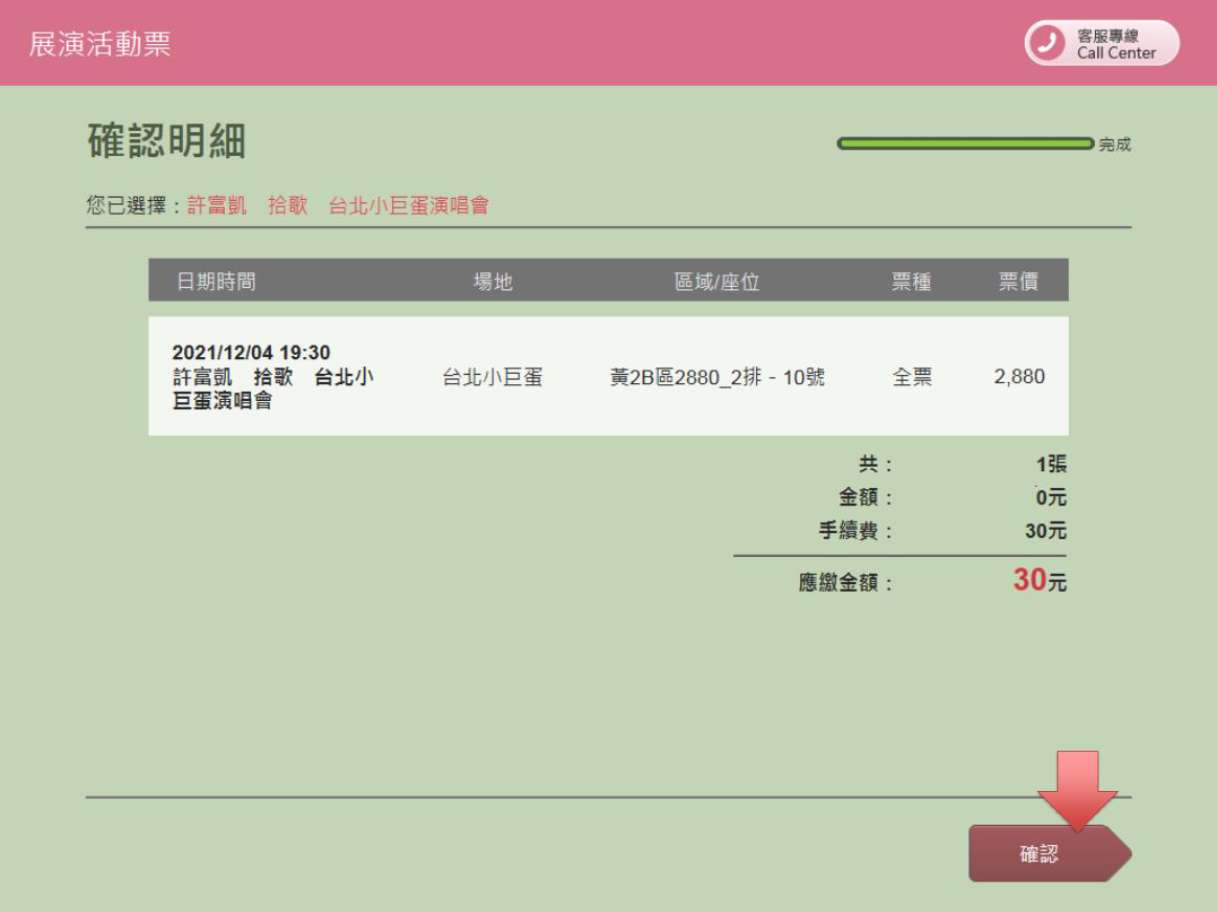Viewport: 1217px width, 912px height.
Task: Click the 票價 column header
Action: pyautogui.click(x=1018, y=281)
